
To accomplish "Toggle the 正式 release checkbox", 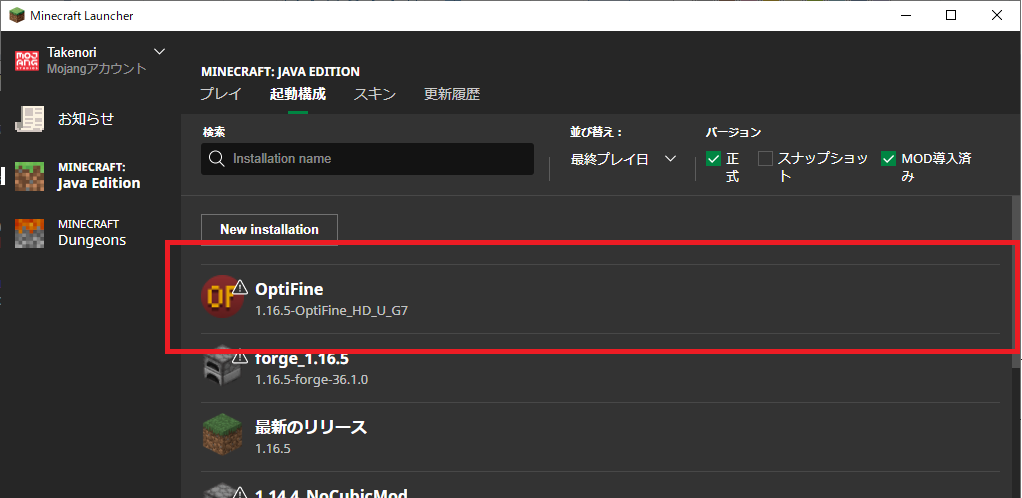I will tap(714, 158).
